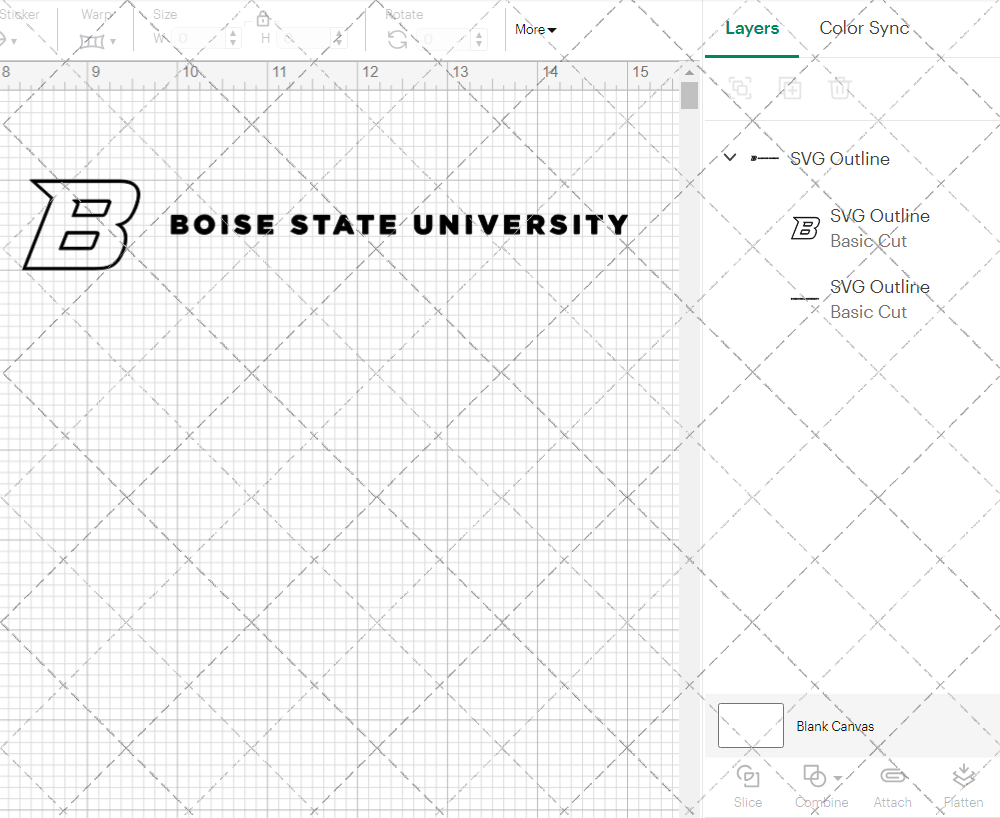Select the Slice tool icon

pyautogui.click(x=748, y=776)
